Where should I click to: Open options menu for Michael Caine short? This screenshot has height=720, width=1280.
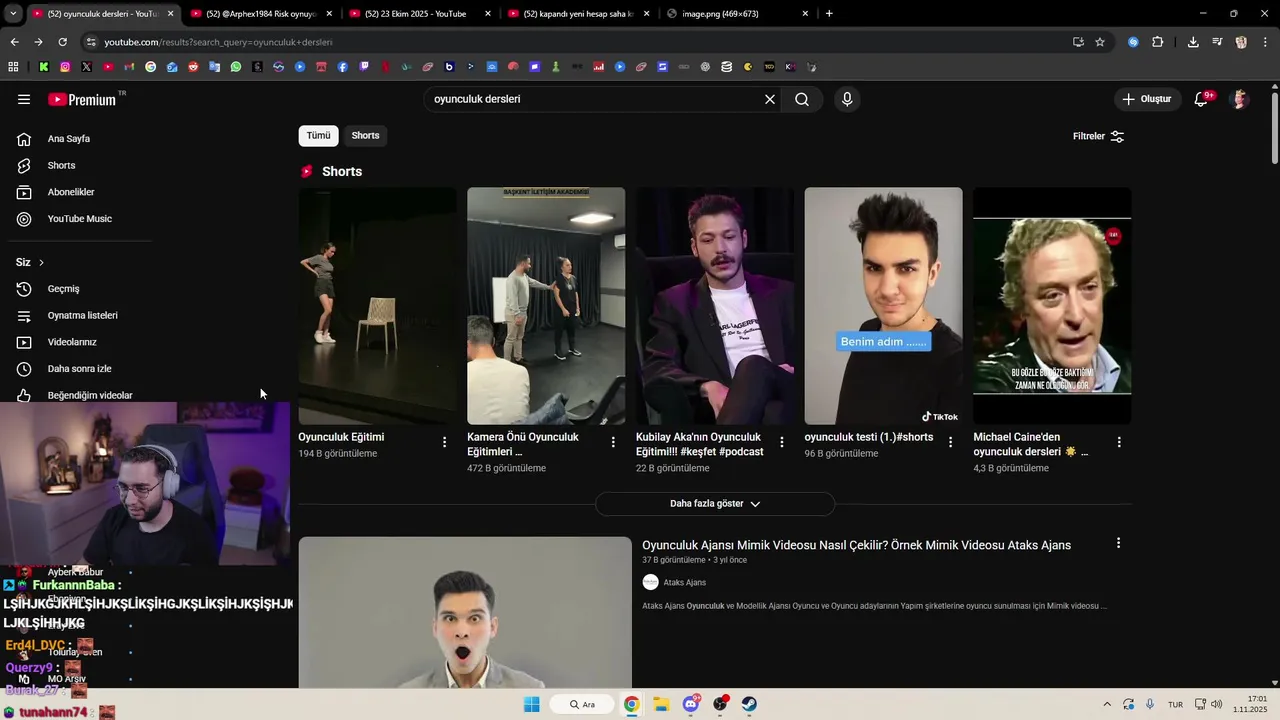1119,442
